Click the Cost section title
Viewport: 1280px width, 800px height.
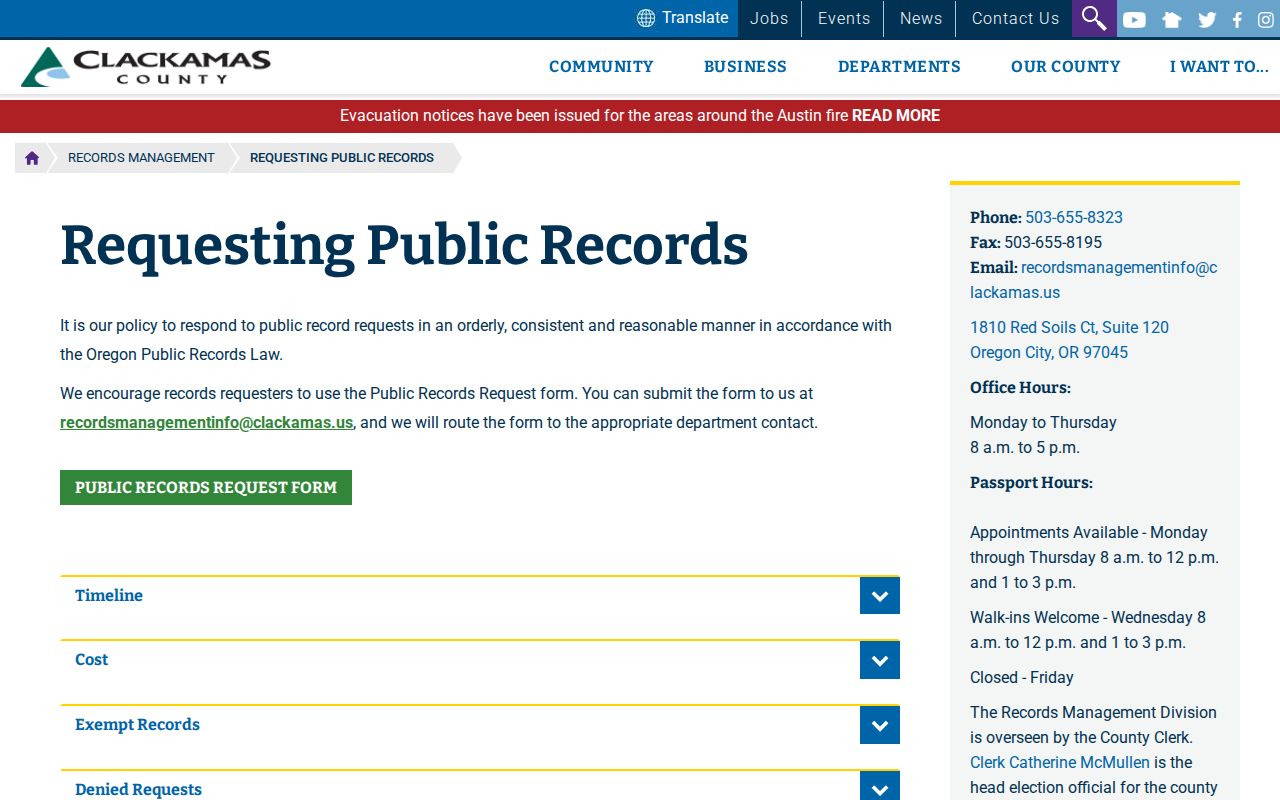[x=91, y=660]
